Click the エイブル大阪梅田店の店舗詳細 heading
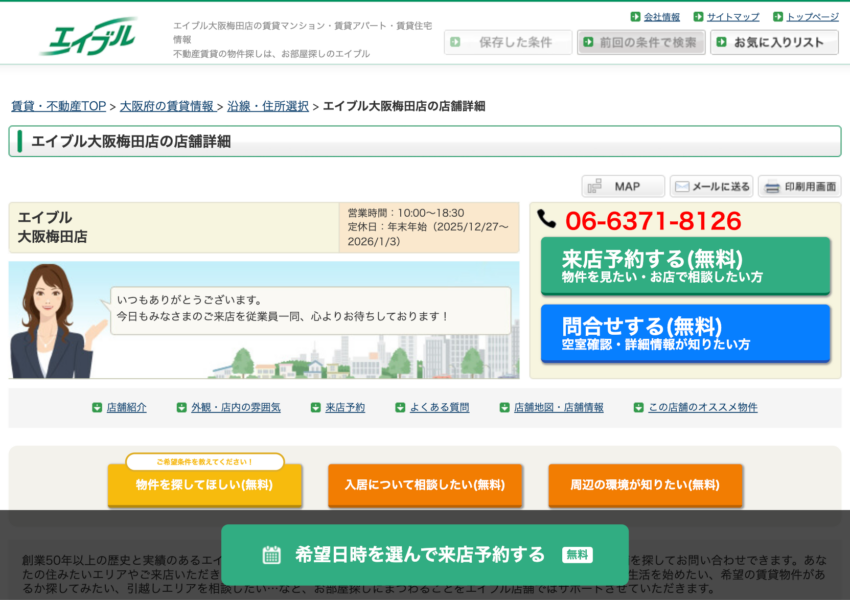Viewport: 850px width, 600px height. [x=131, y=141]
